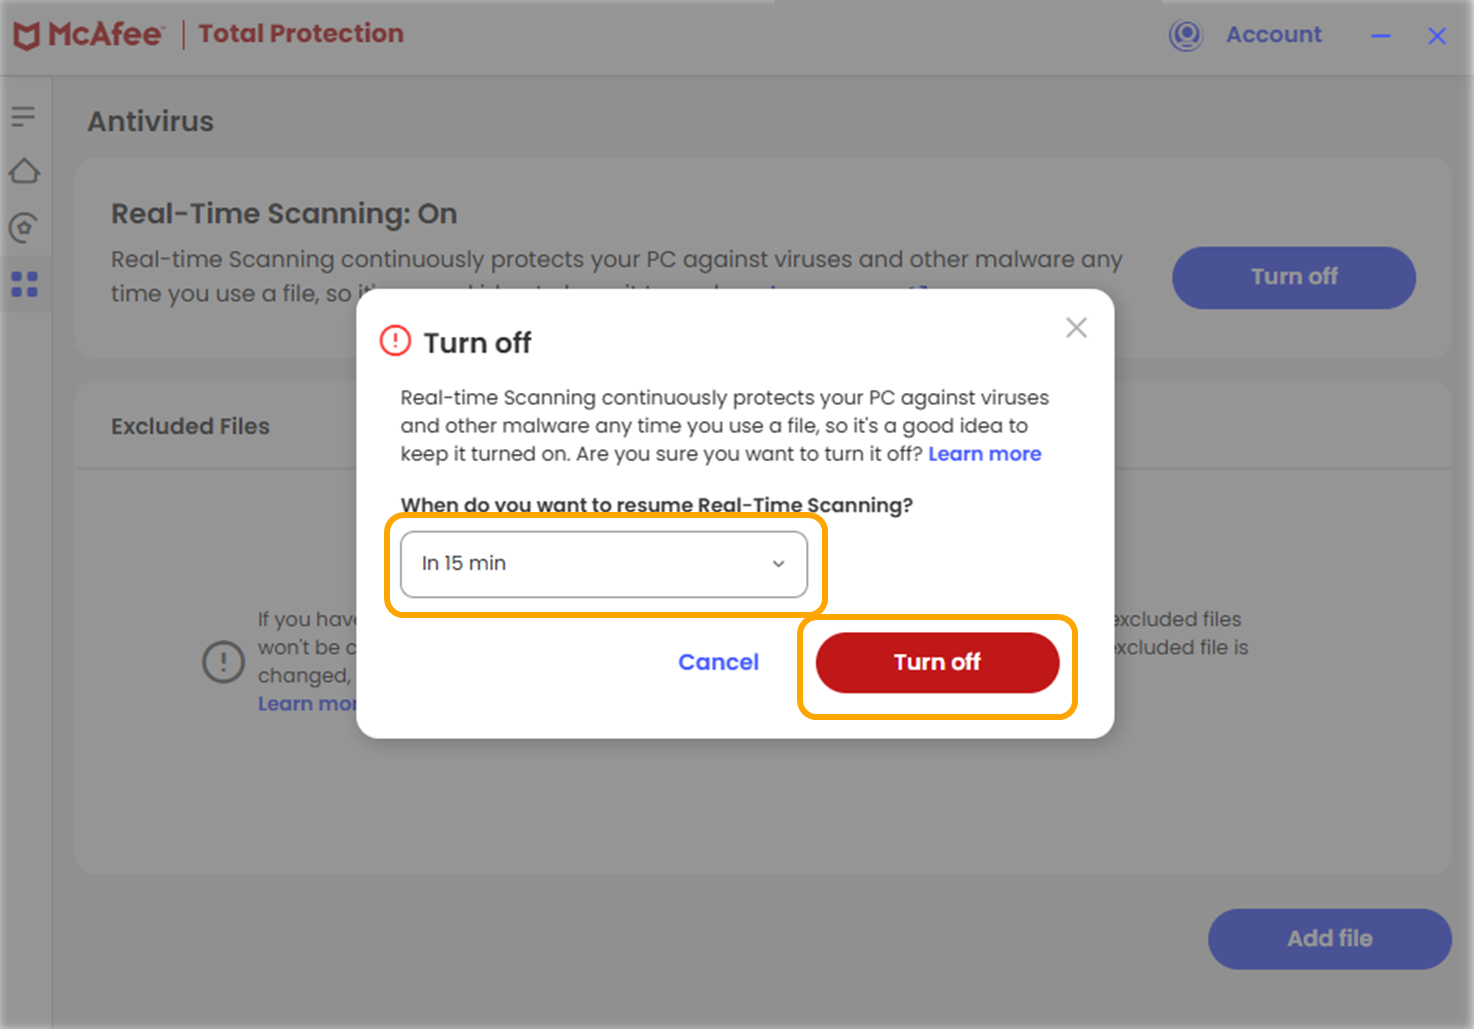This screenshot has height=1029, width=1474.
Task: Close the McAfee Total Protection window
Action: (1437, 36)
